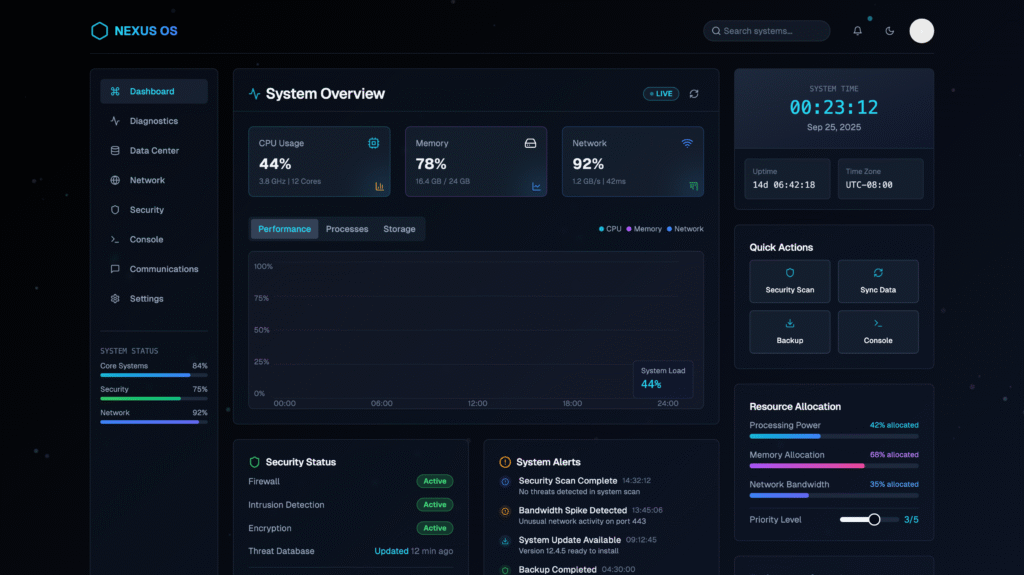Click the CPU chip icon in CPU Usage card
The image size is (1024, 575).
pos(374,143)
